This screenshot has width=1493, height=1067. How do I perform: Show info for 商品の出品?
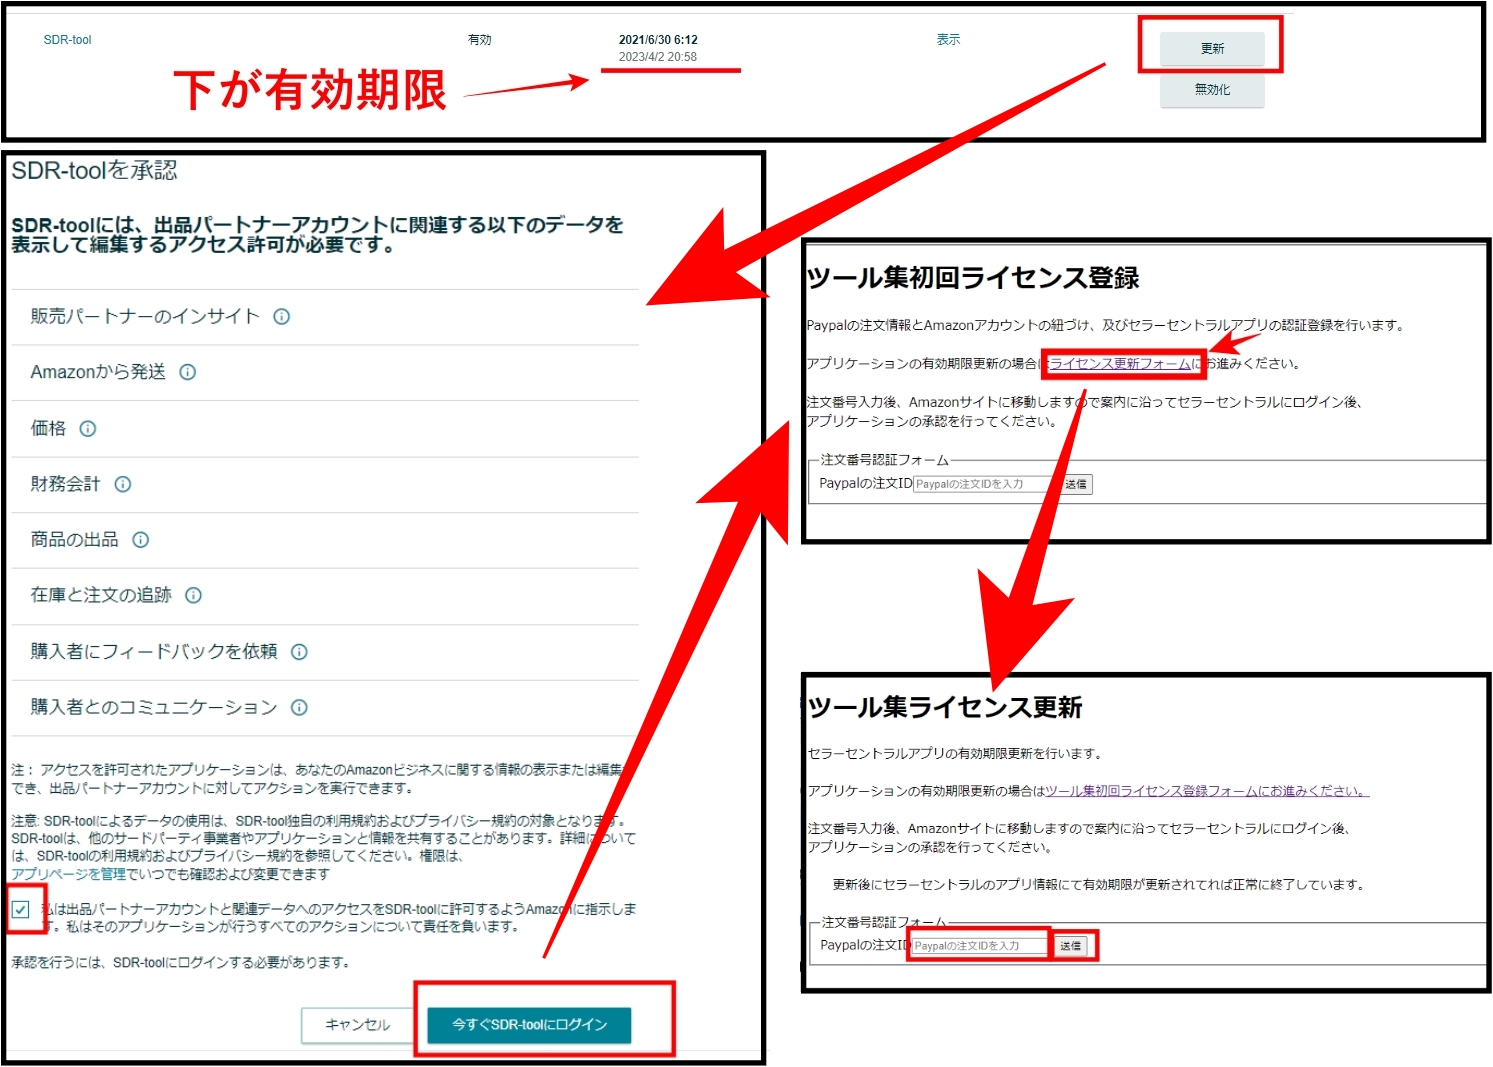click(141, 540)
